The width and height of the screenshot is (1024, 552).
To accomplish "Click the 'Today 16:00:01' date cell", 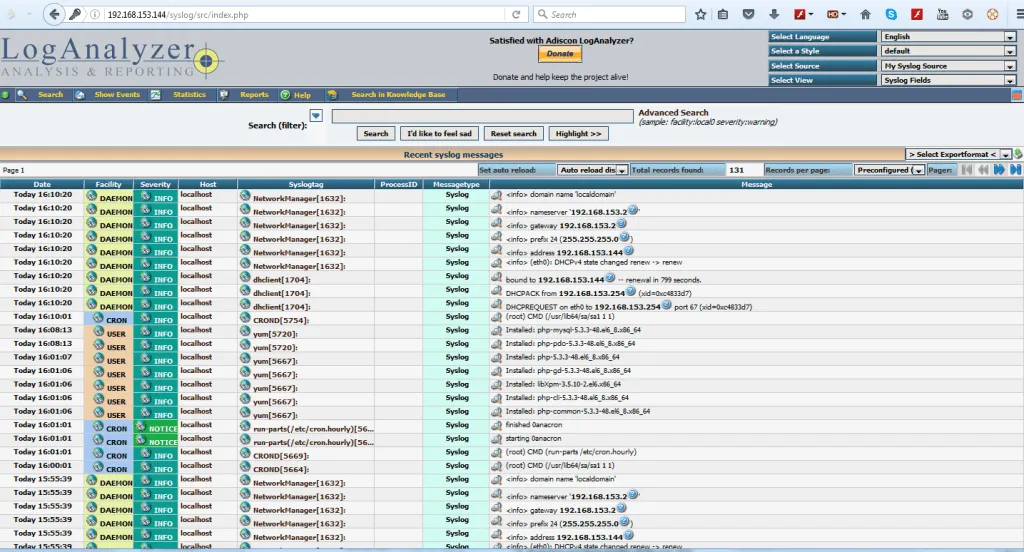I will coord(42,465).
